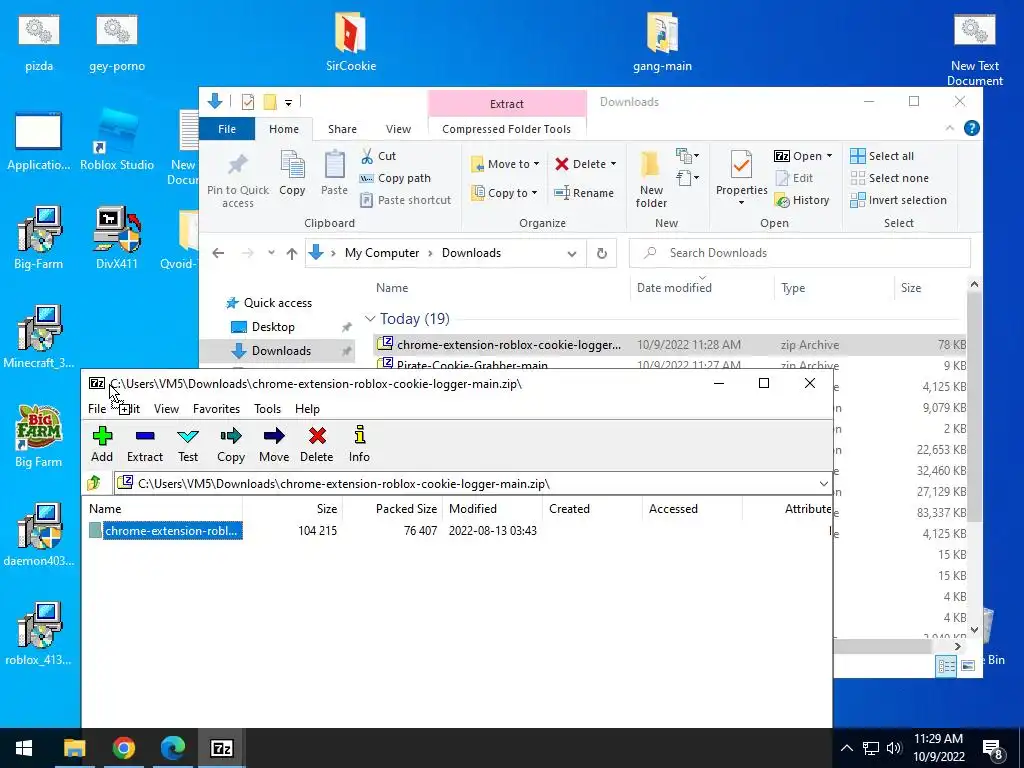The height and width of the screenshot is (768, 1024).
Task: Sort 7-Zip list by Created column
Action: [x=569, y=509]
